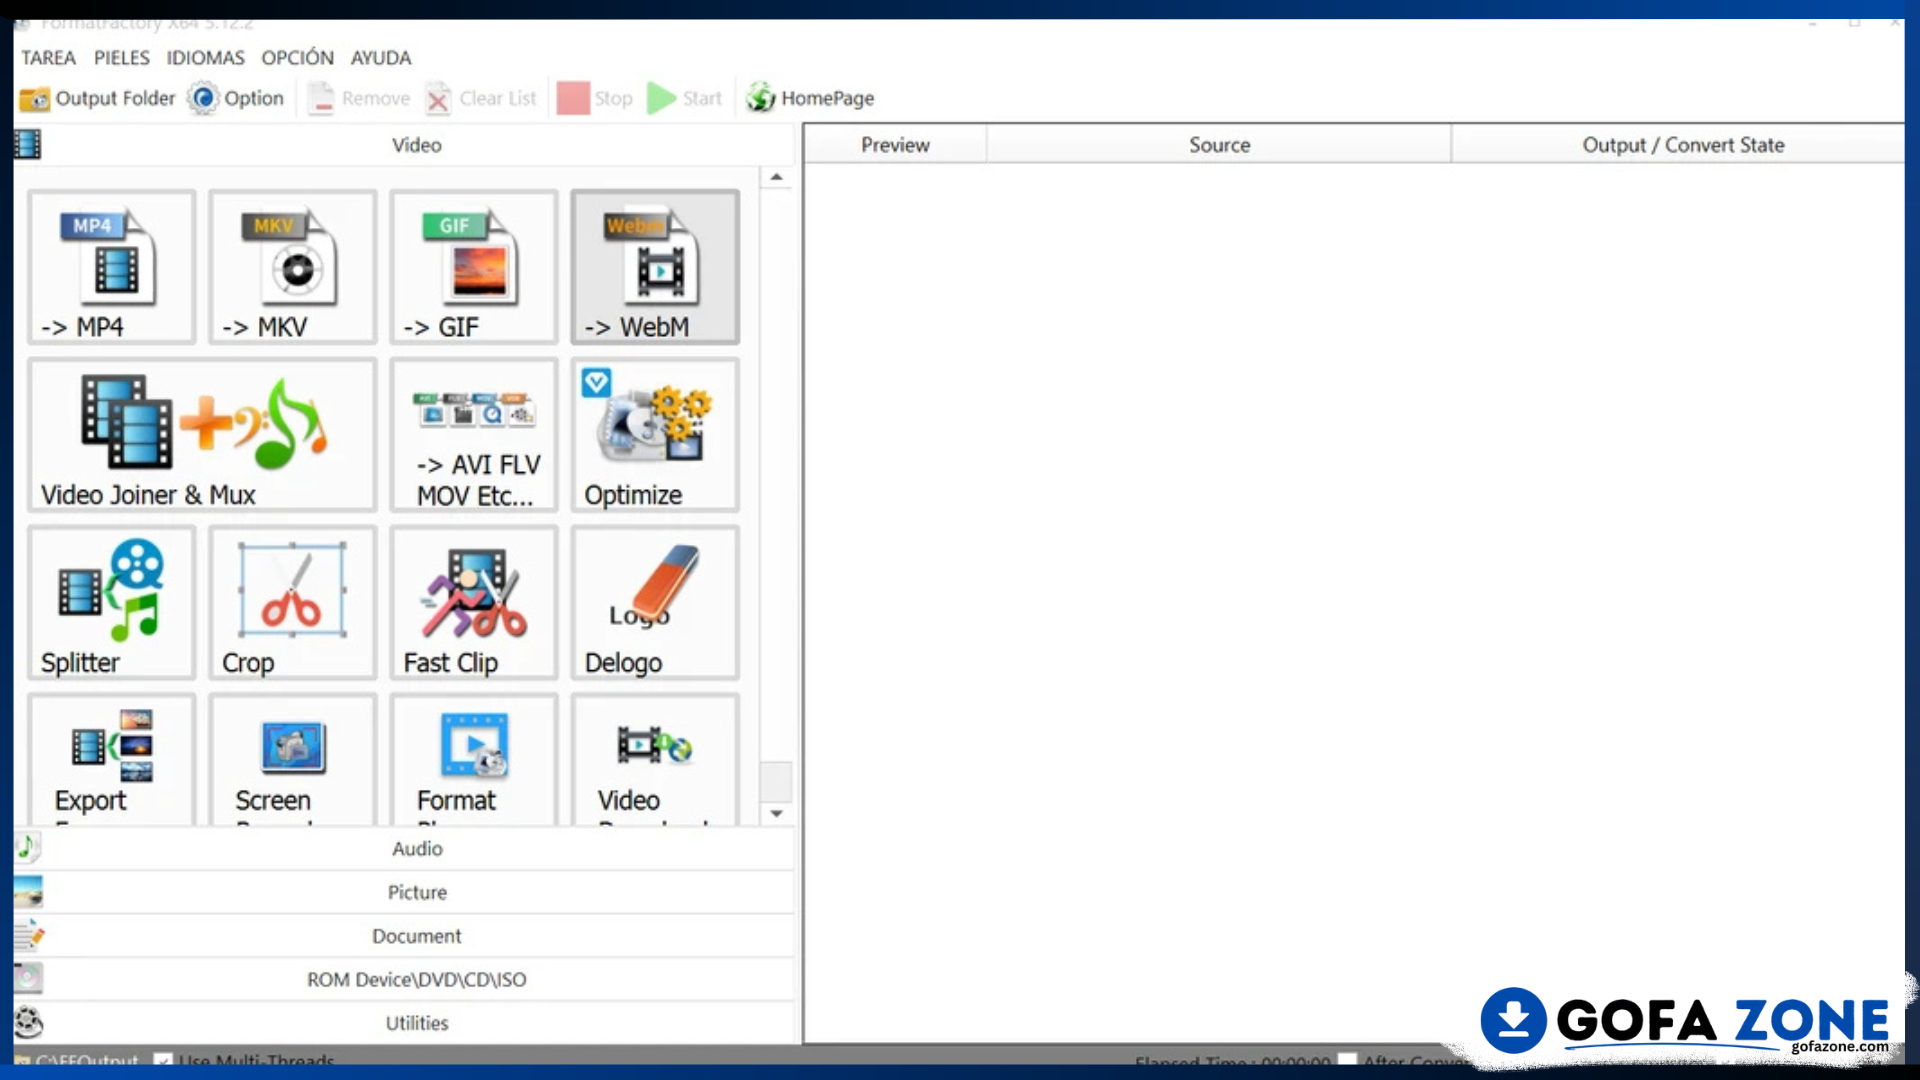Click the pencil-and-lines icon beside Document

28,936
